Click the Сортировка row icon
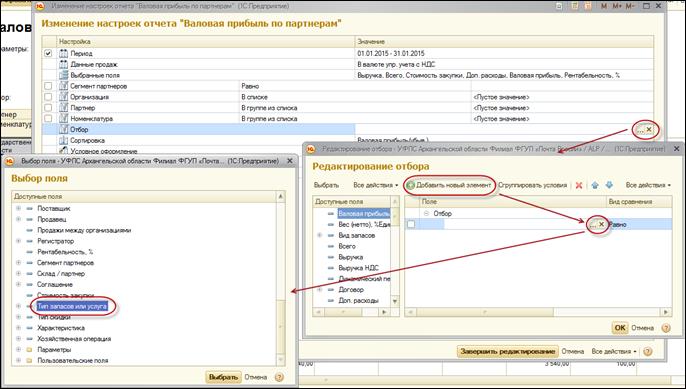Image resolution: width=686 pixels, height=389 pixels. tap(63, 140)
